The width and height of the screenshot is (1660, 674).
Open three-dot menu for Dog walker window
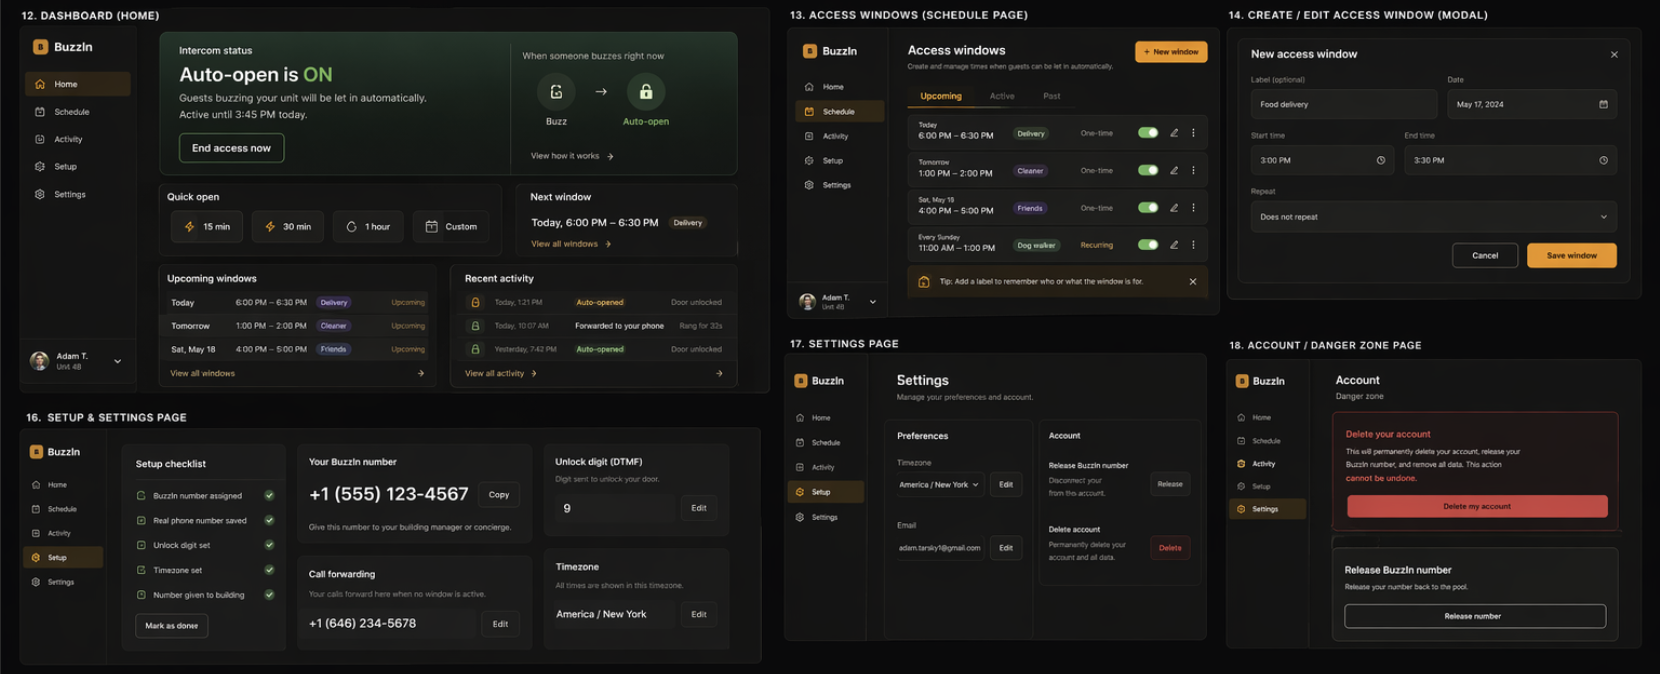[x=1193, y=245]
